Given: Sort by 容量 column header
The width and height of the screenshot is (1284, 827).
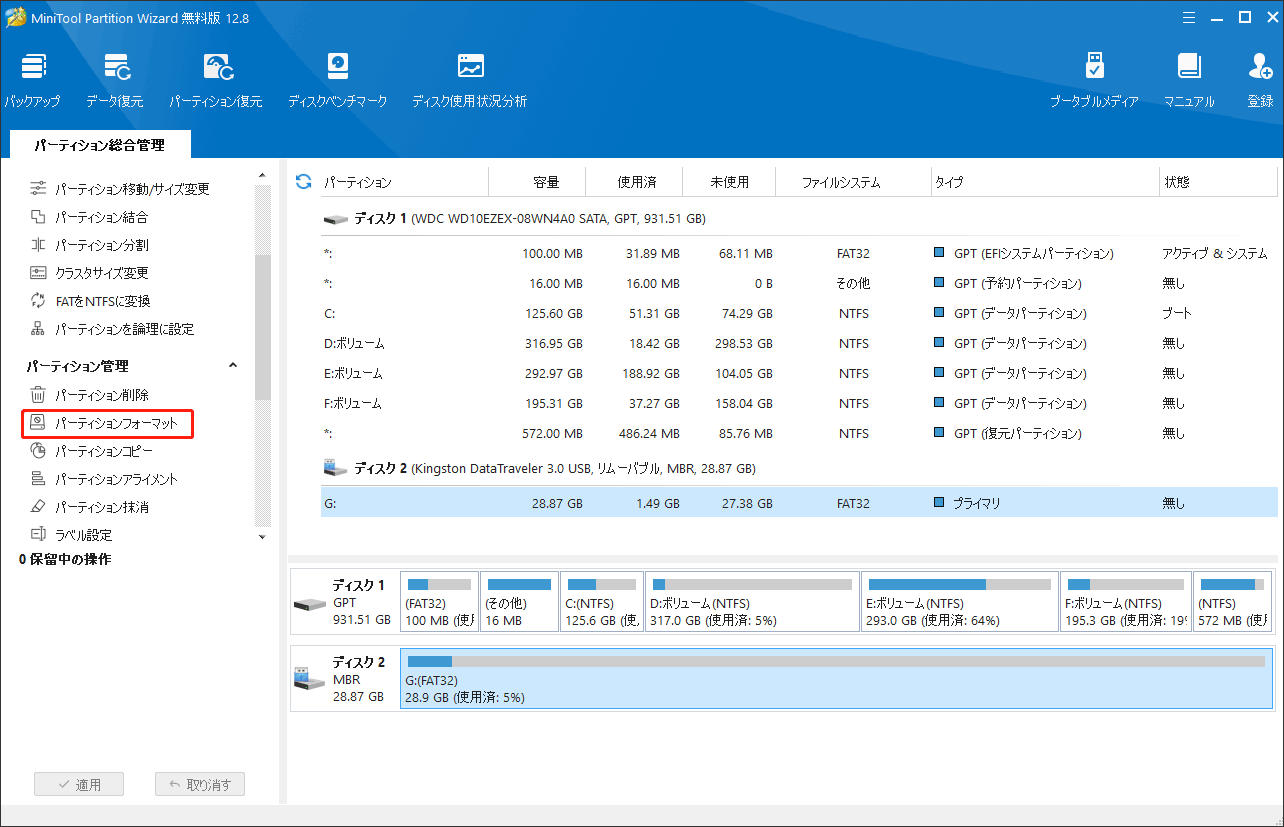Looking at the screenshot, I should 546,182.
